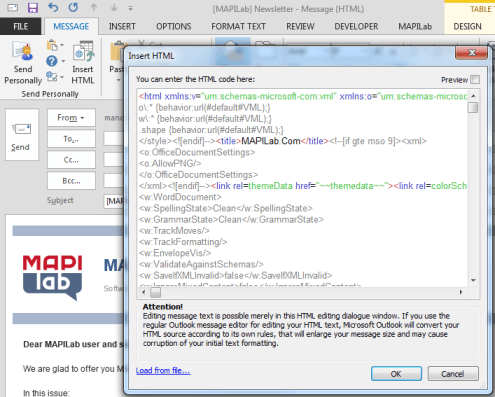Click the scroll left arrow of HTML code box
This screenshot has width=495, height=397.
(144, 292)
